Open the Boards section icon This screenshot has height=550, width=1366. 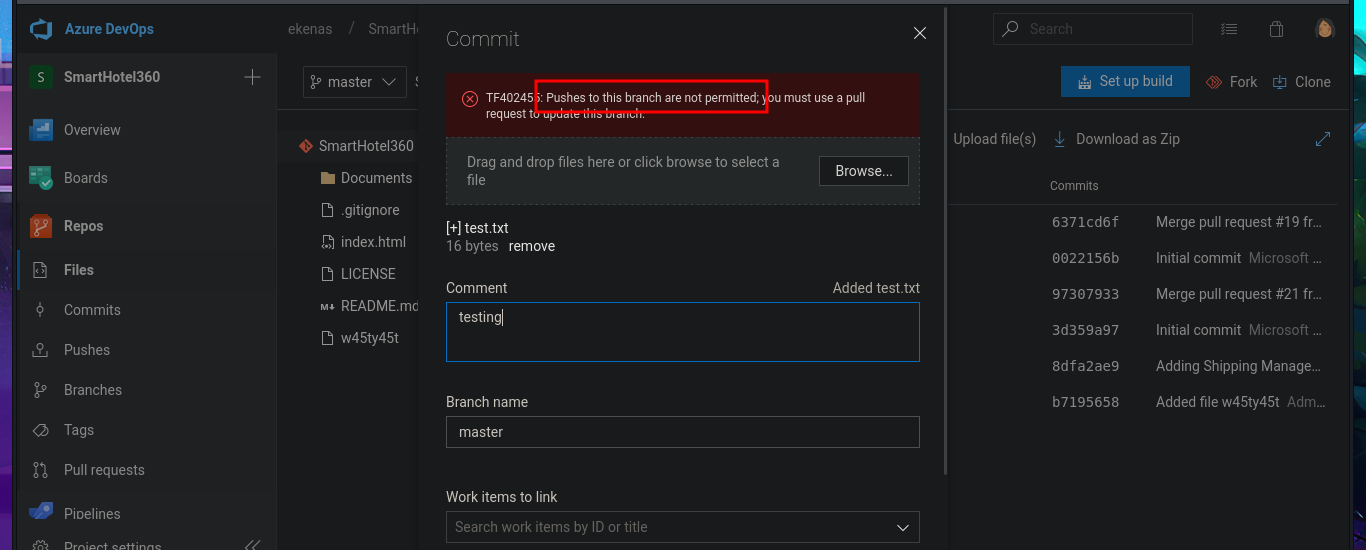pos(40,178)
